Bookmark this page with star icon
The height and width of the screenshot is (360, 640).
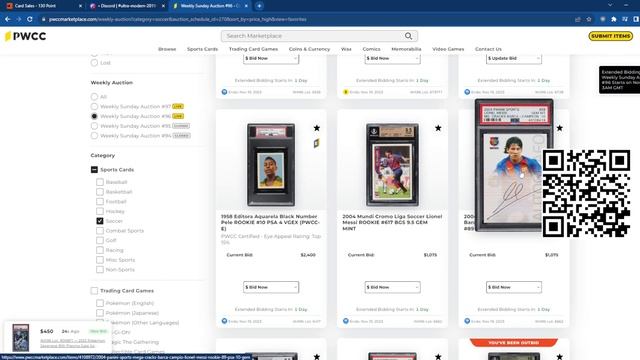(x=589, y=19)
